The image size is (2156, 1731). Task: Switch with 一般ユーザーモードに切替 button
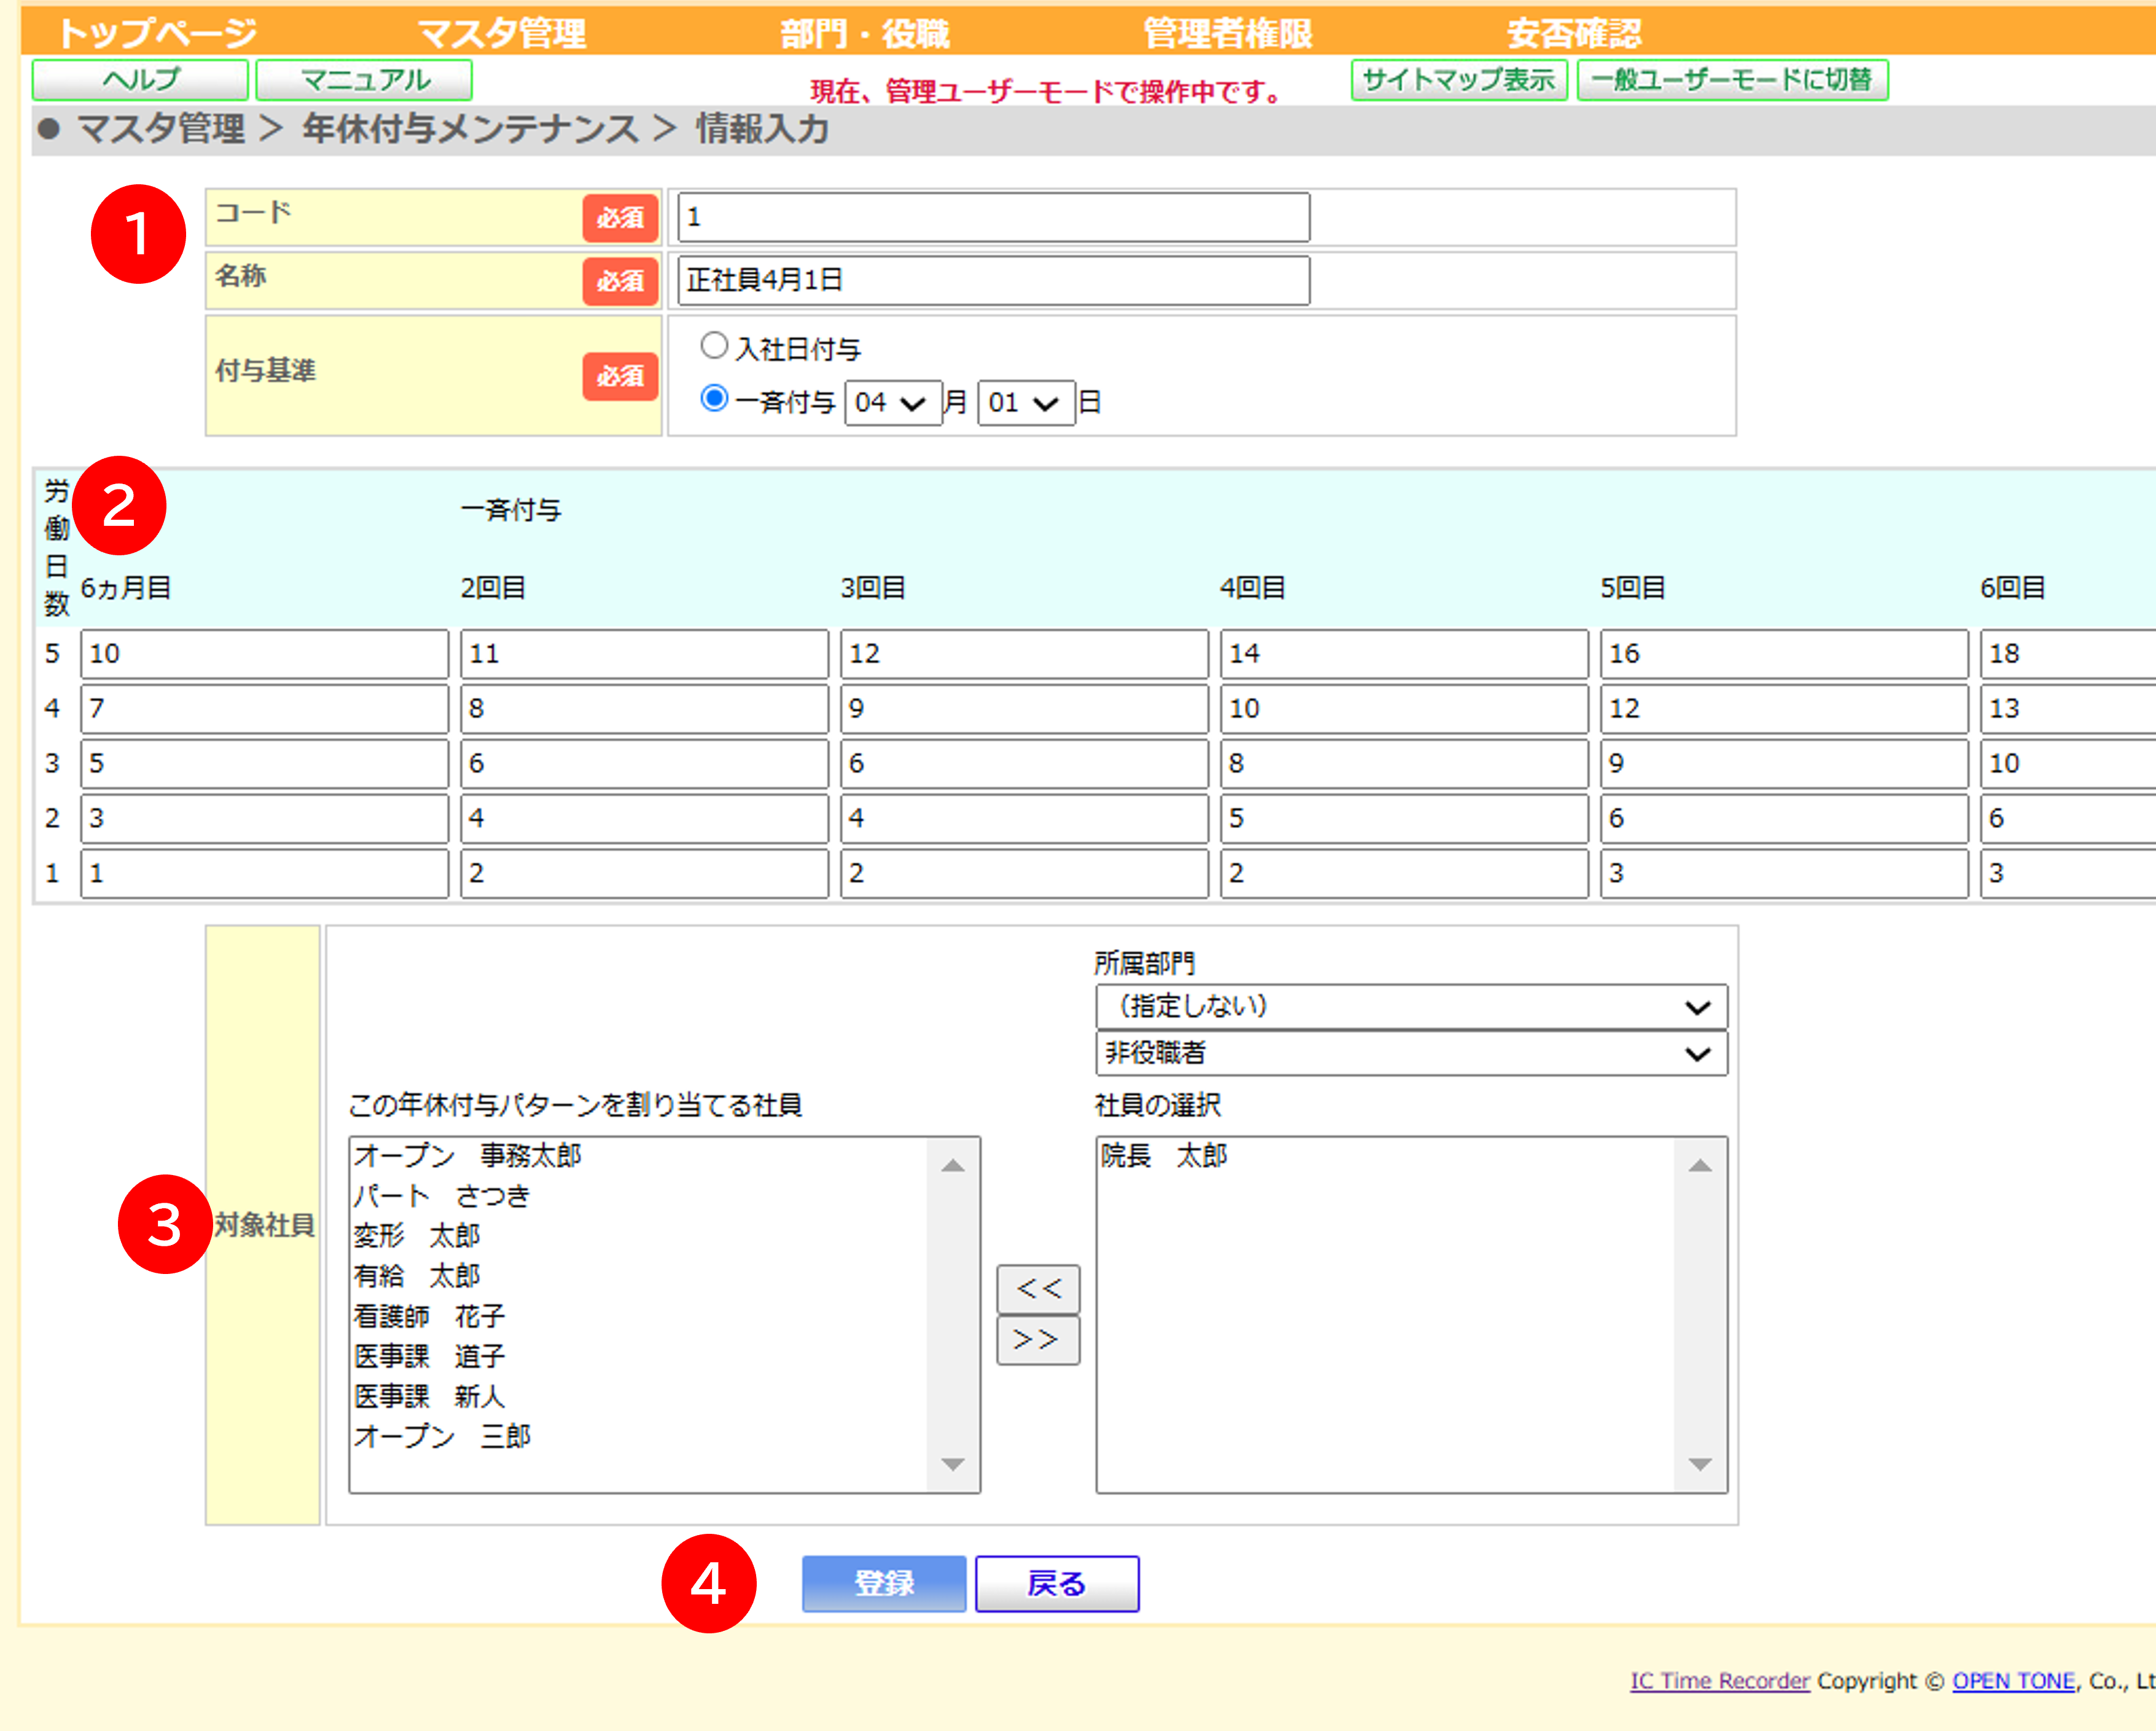click(x=1732, y=80)
